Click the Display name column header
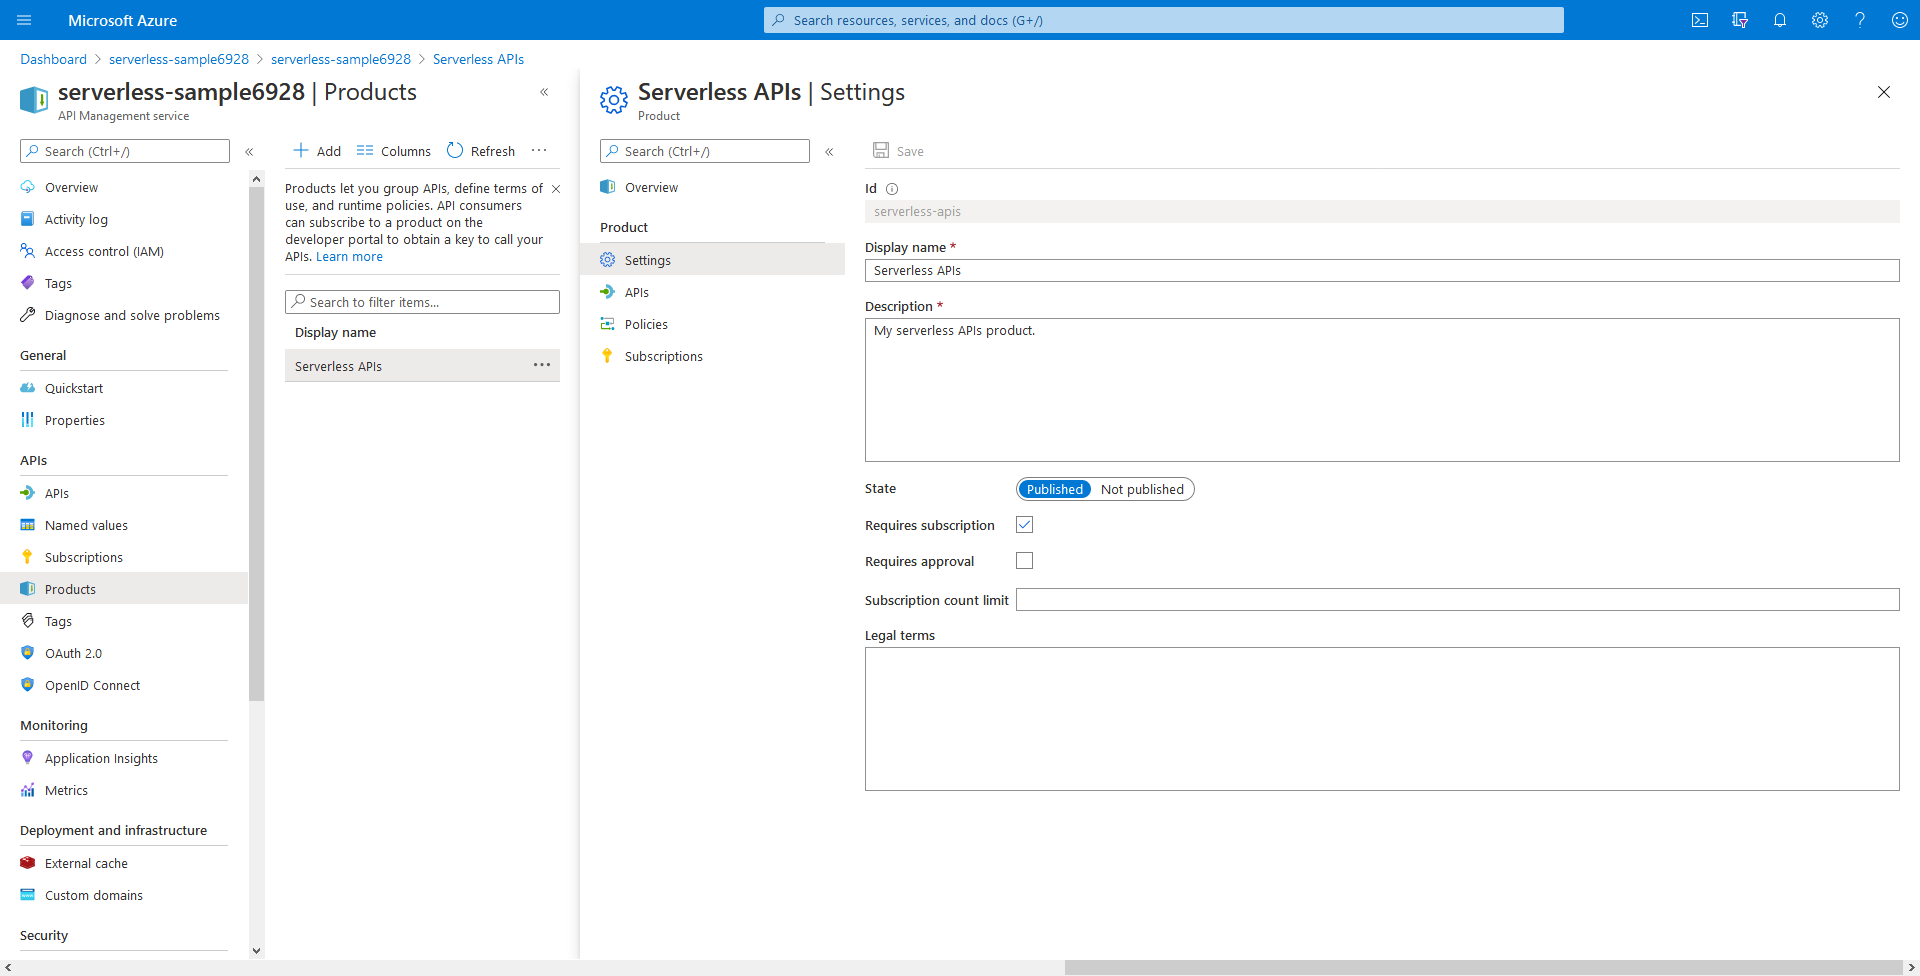This screenshot has height=976, width=1920. pyautogui.click(x=335, y=332)
